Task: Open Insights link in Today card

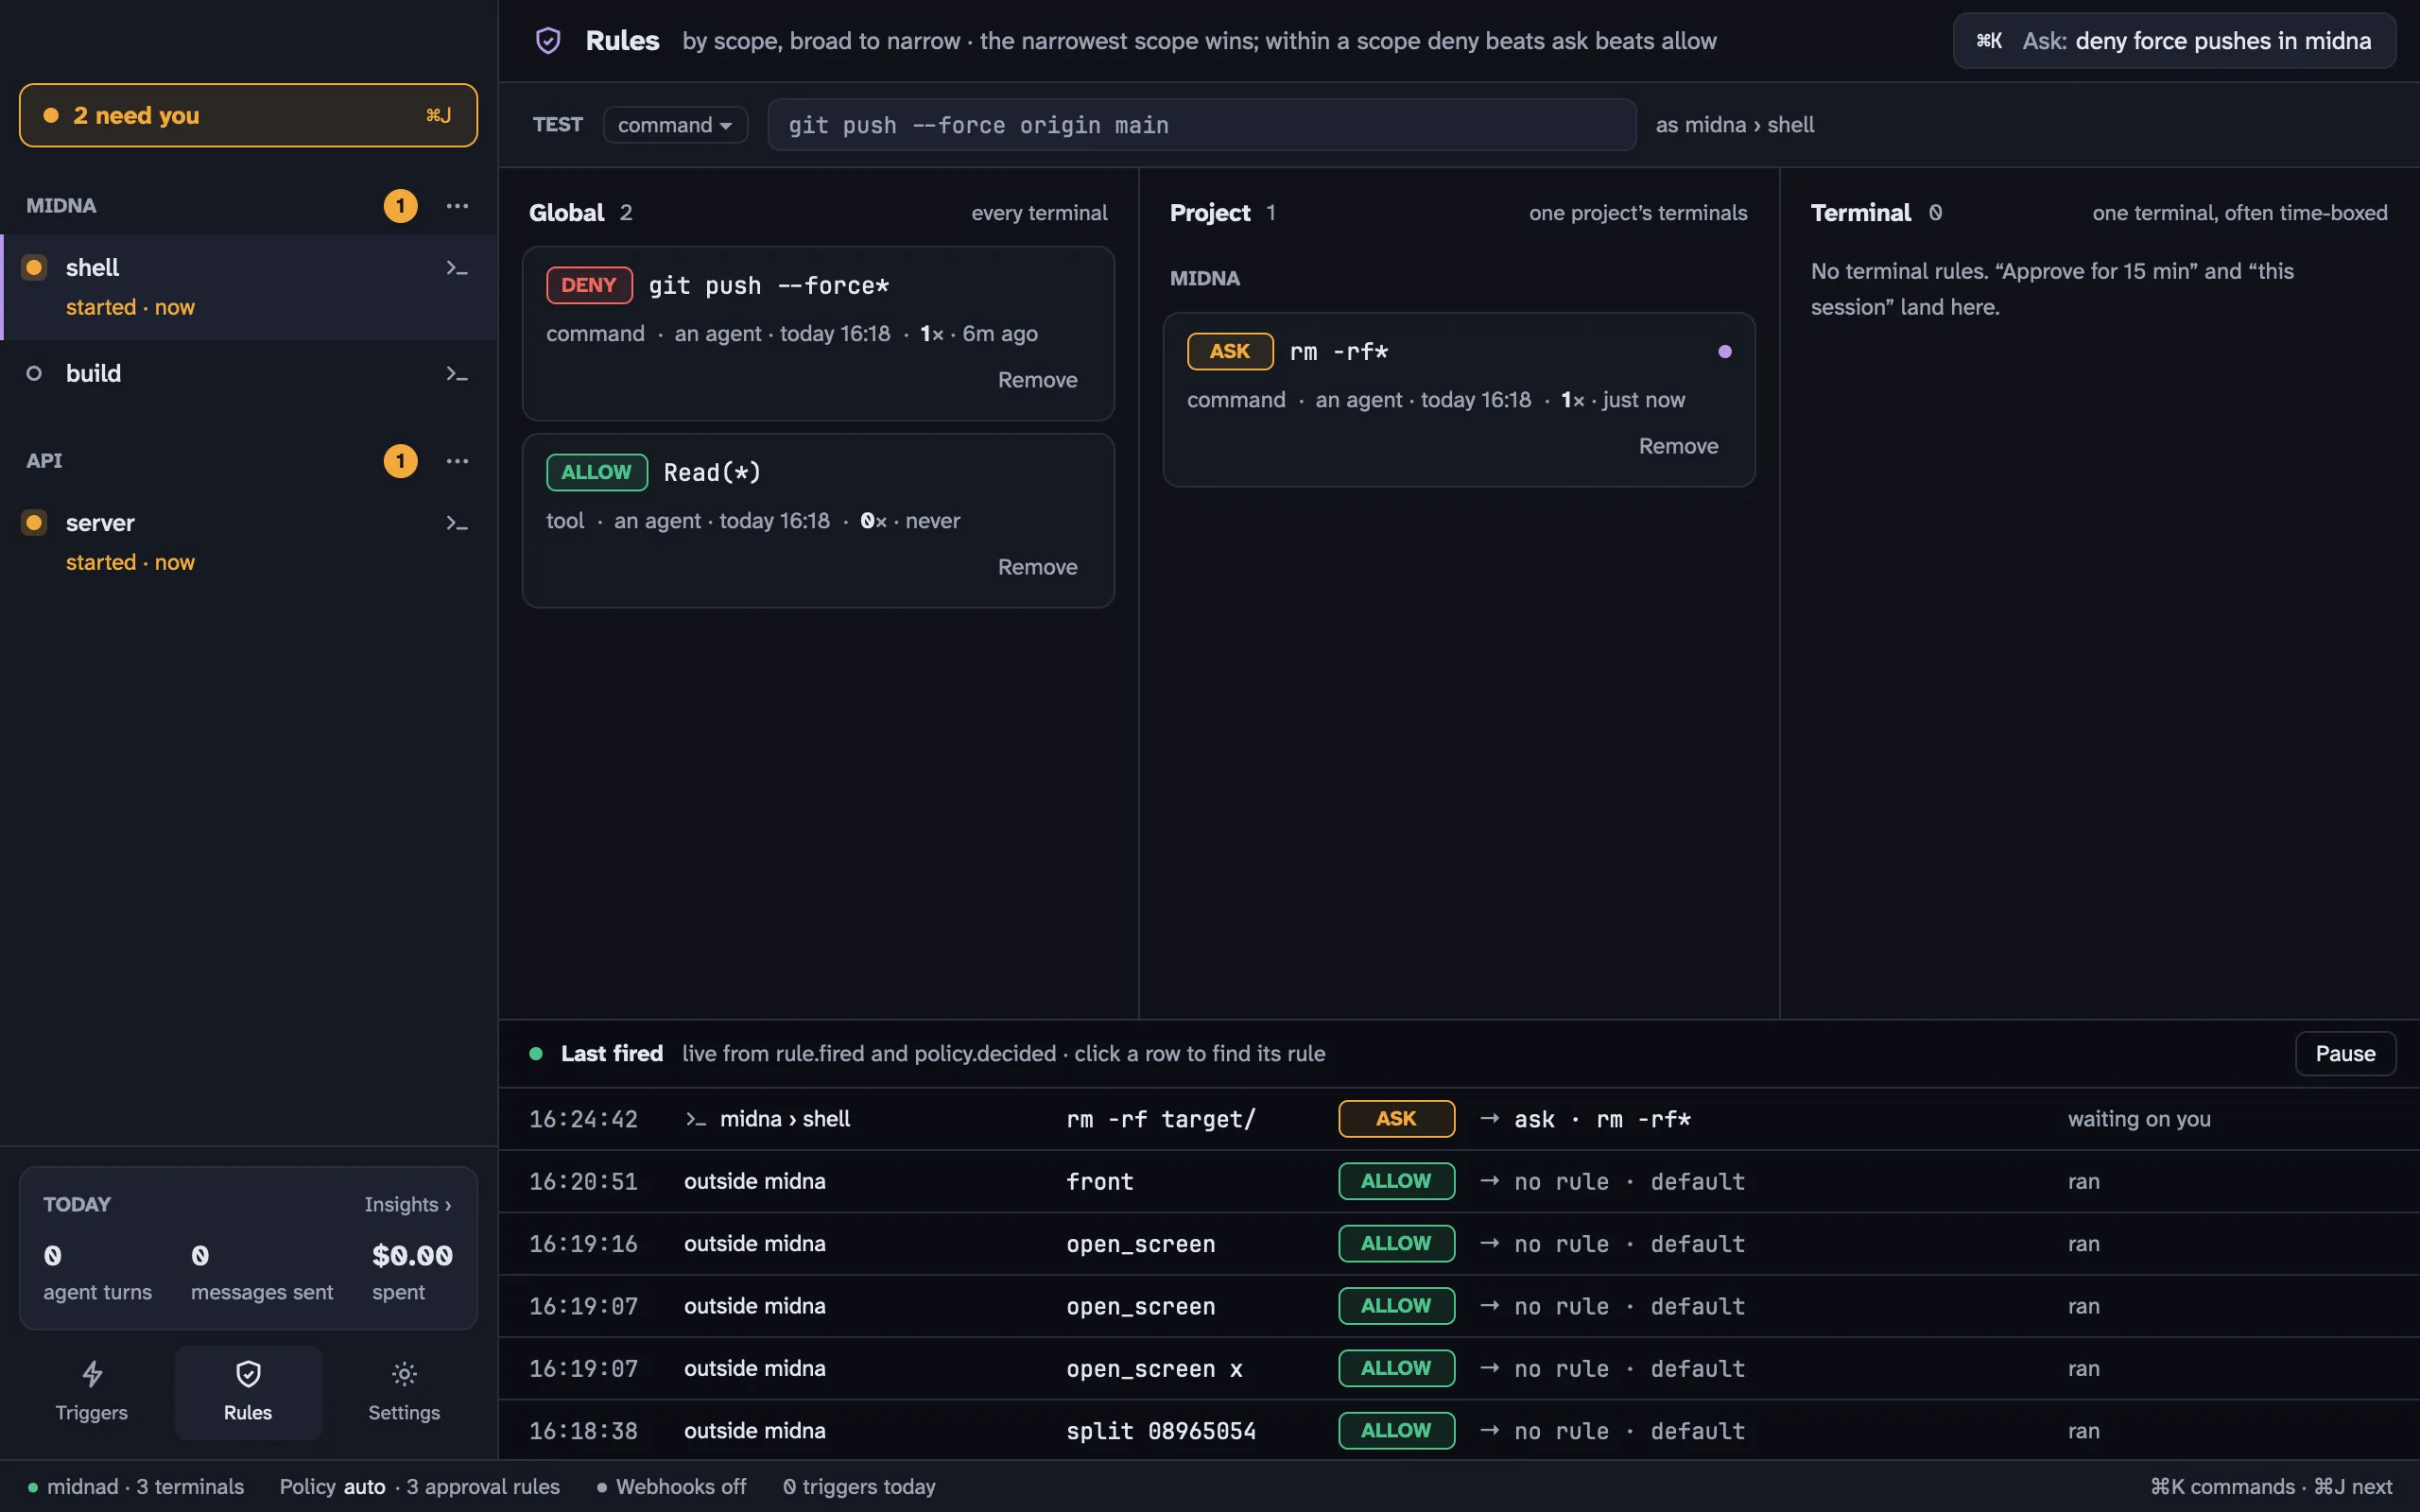Action: 408,1204
